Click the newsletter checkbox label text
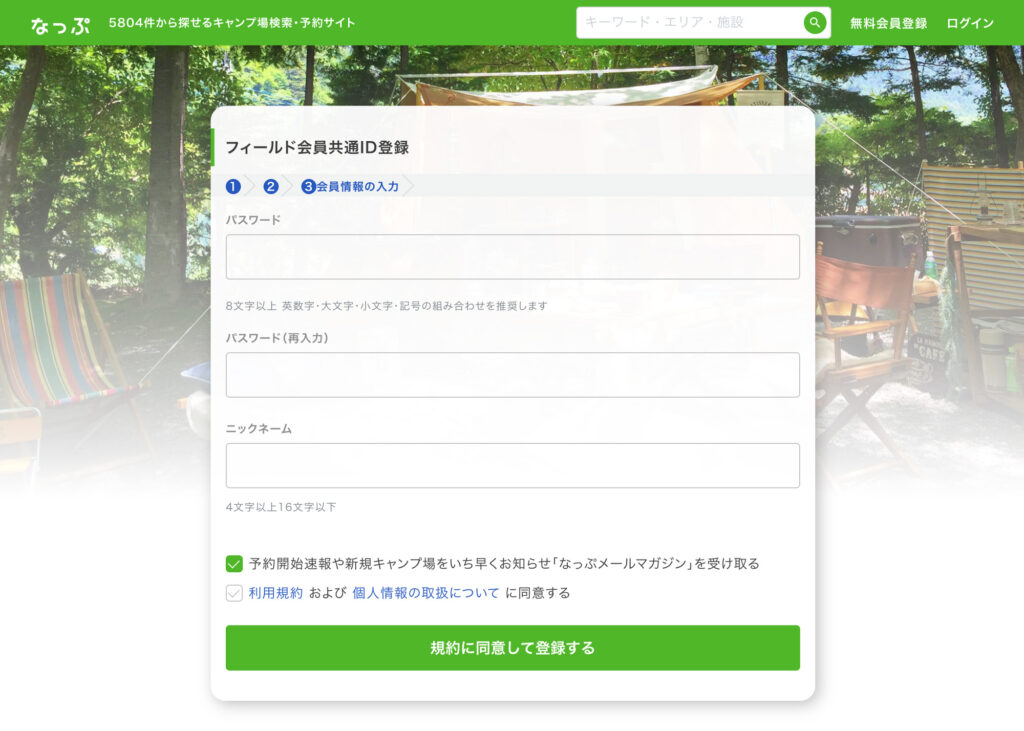The image size is (1024, 731). pyautogui.click(x=504, y=564)
